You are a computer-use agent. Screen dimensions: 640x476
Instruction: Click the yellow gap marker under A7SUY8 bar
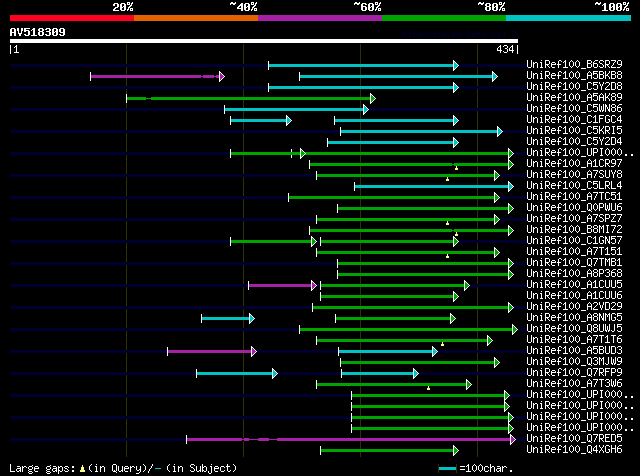(x=447, y=179)
